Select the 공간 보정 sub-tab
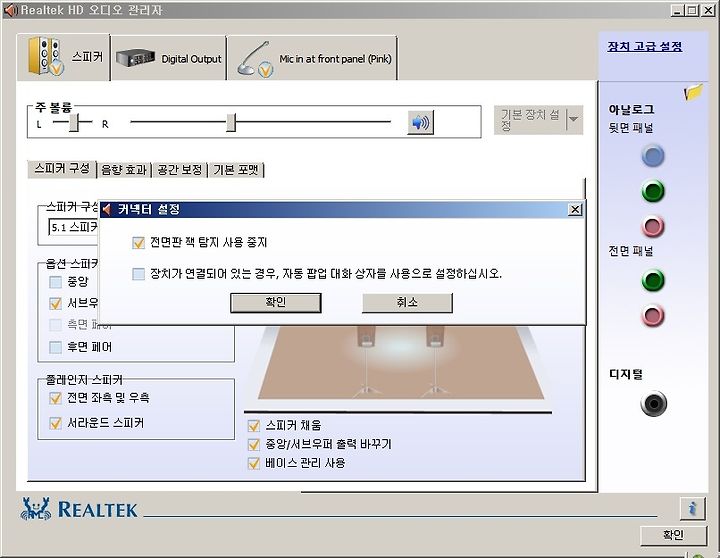The image size is (720, 558). (180, 170)
